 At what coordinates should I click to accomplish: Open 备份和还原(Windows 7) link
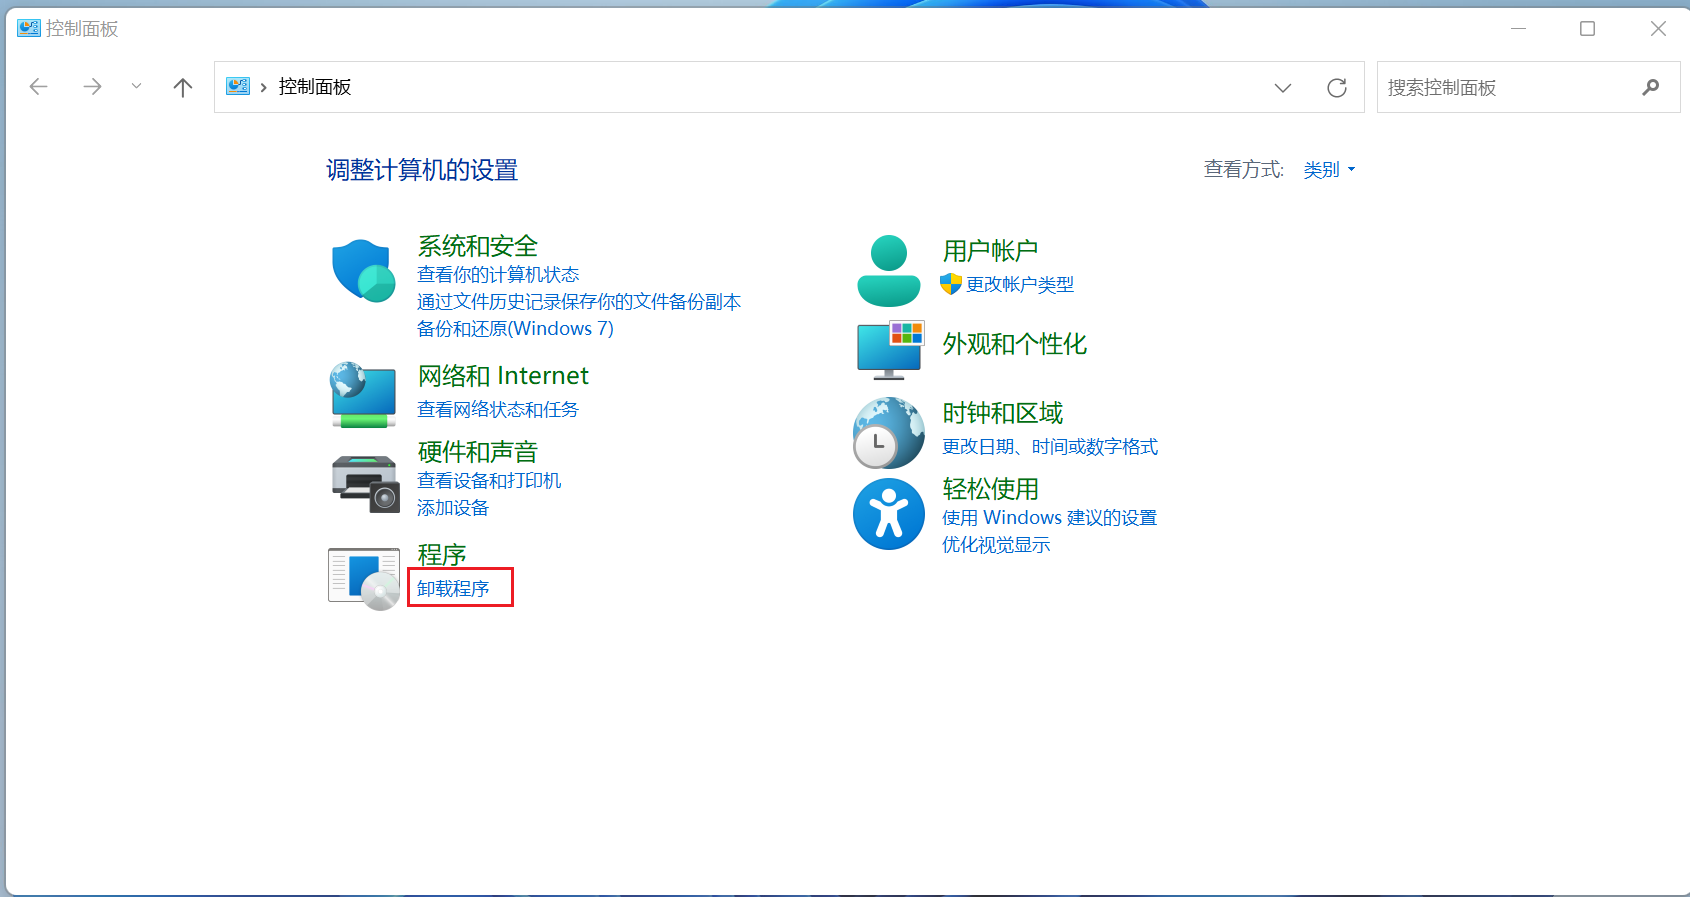pyautogui.click(x=515, y=328)
